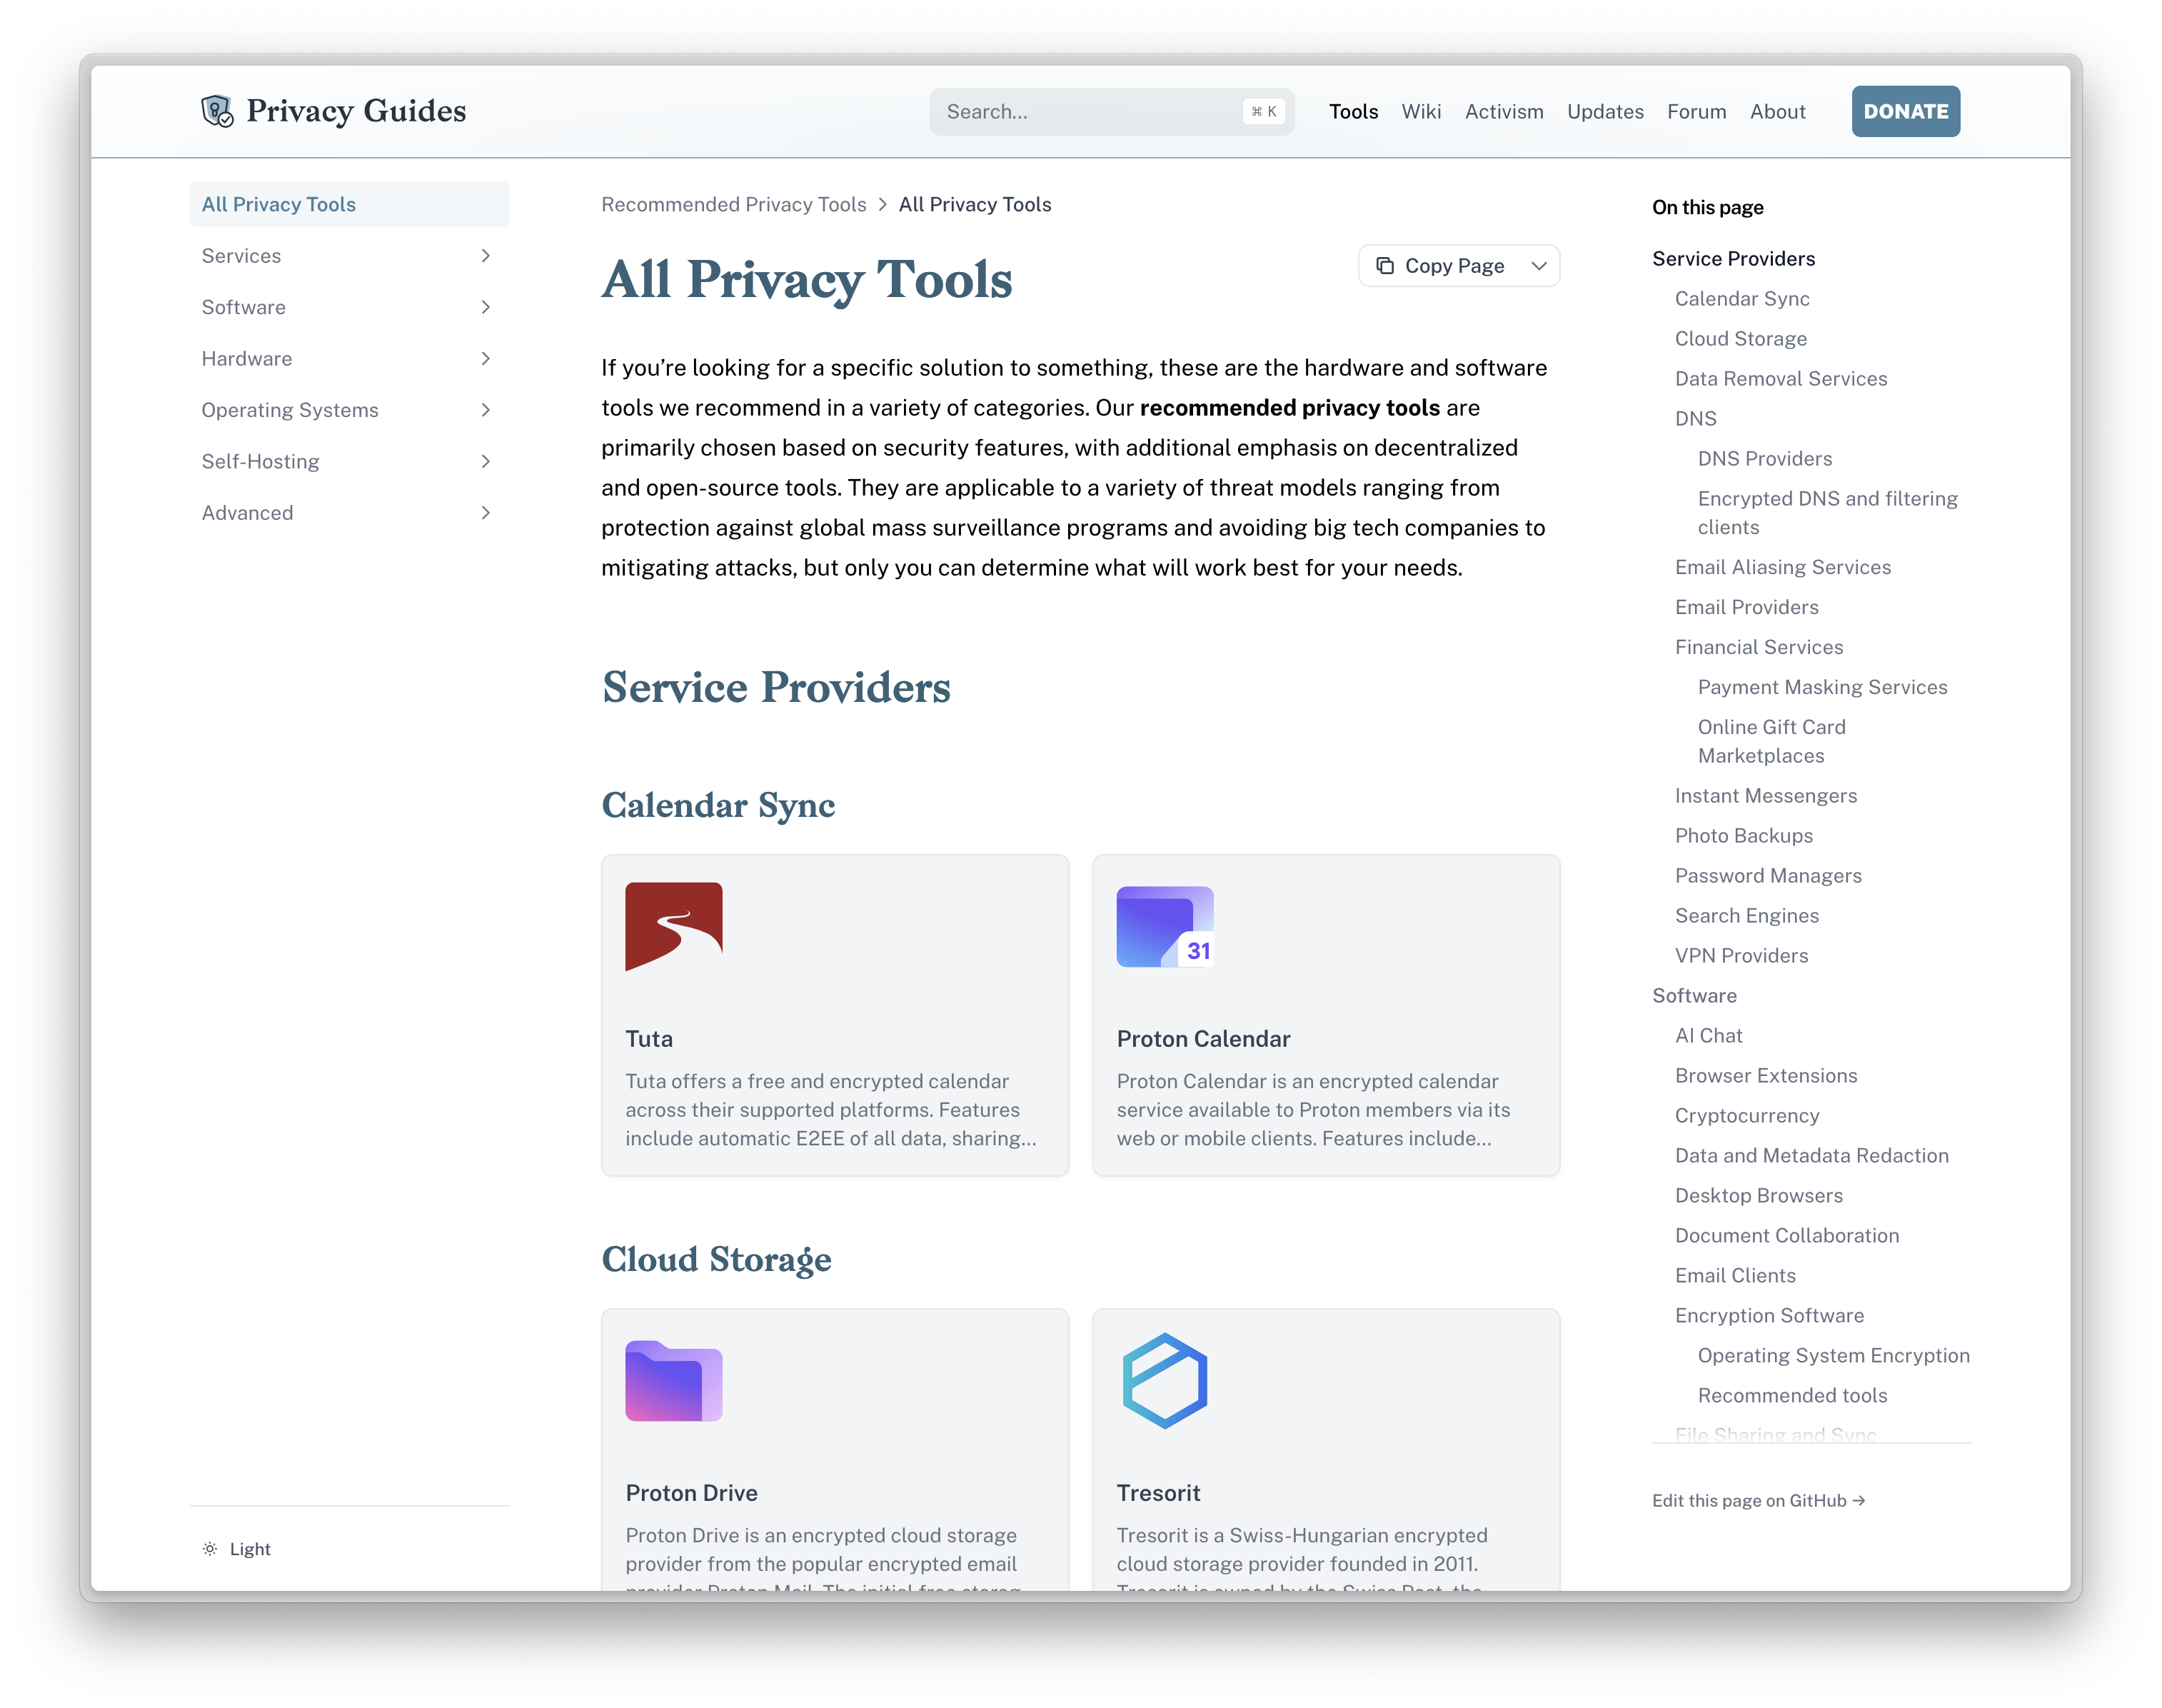Click the DONATE button
This screenshot has width=2162, height=1708.
pyautogui.click(x=1905, y=112)
